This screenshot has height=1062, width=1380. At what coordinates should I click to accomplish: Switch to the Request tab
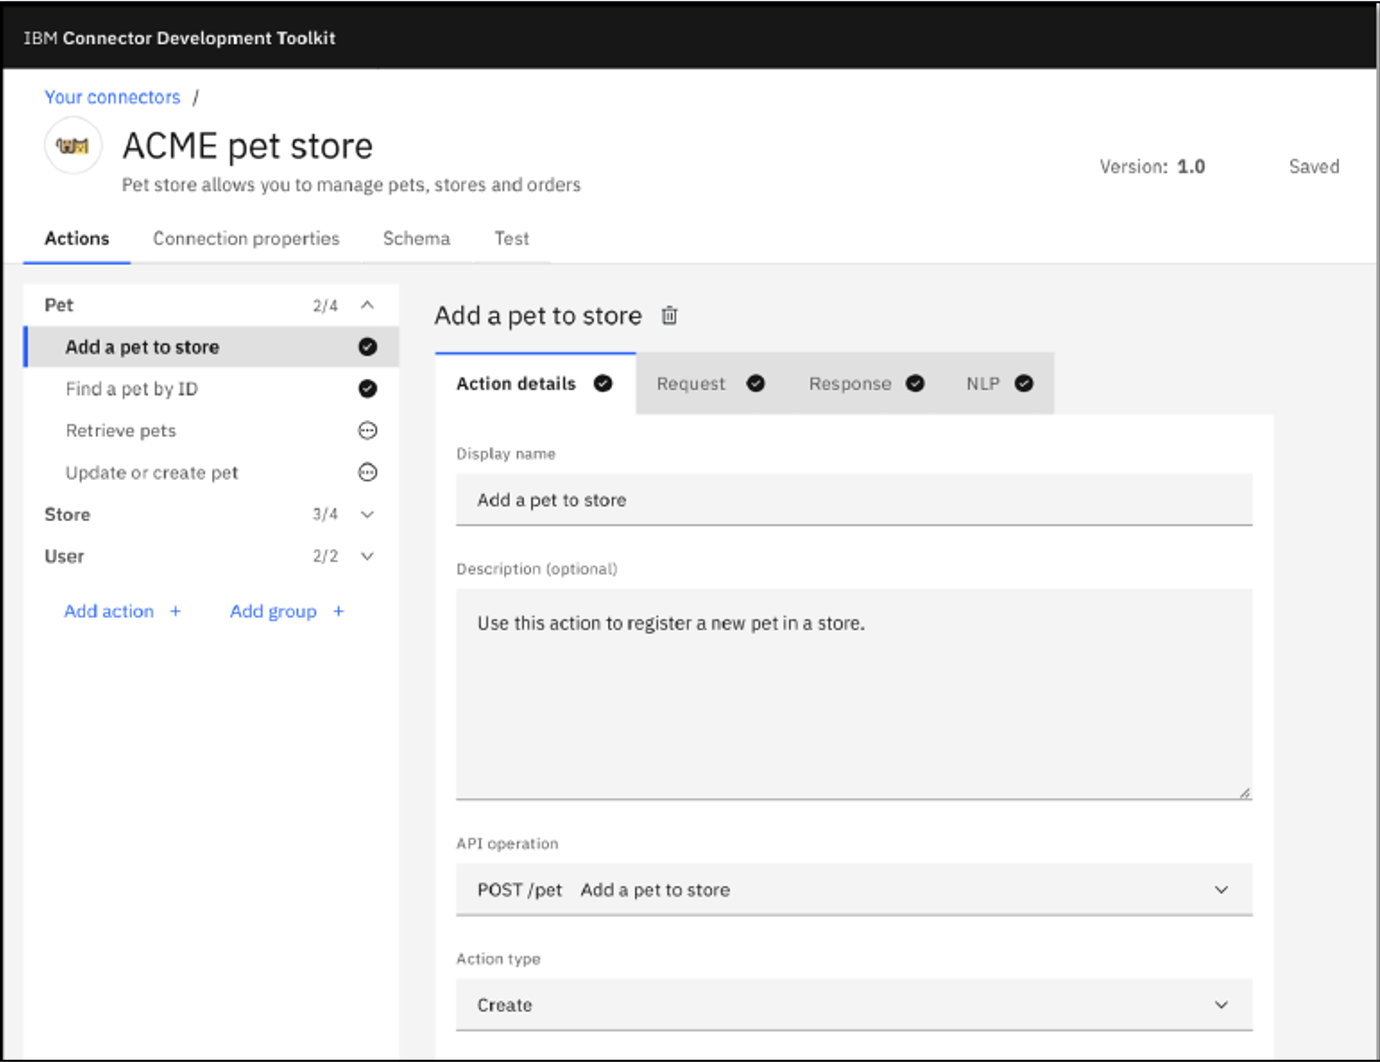(x=691, y=384)
